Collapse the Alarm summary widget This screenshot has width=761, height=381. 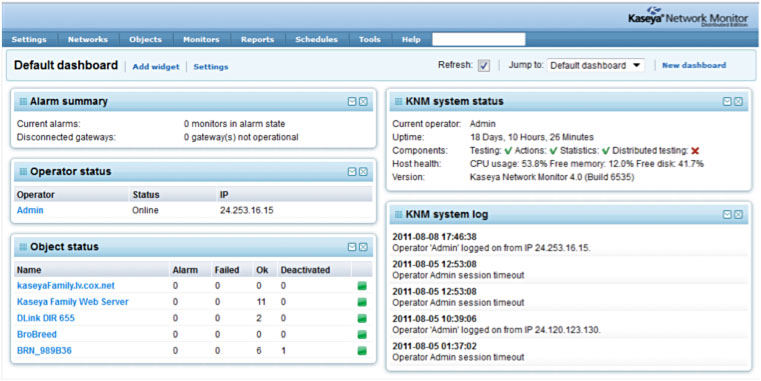point(352,101)
